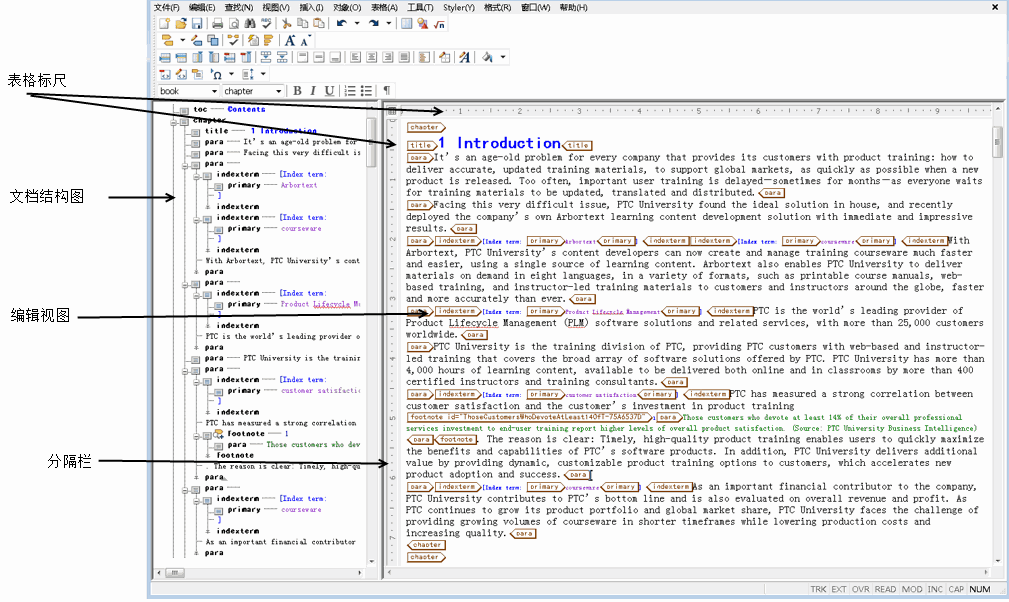Click the insert markup tag icon
This screenshot has height=602, width=1009.
[167, 40]
